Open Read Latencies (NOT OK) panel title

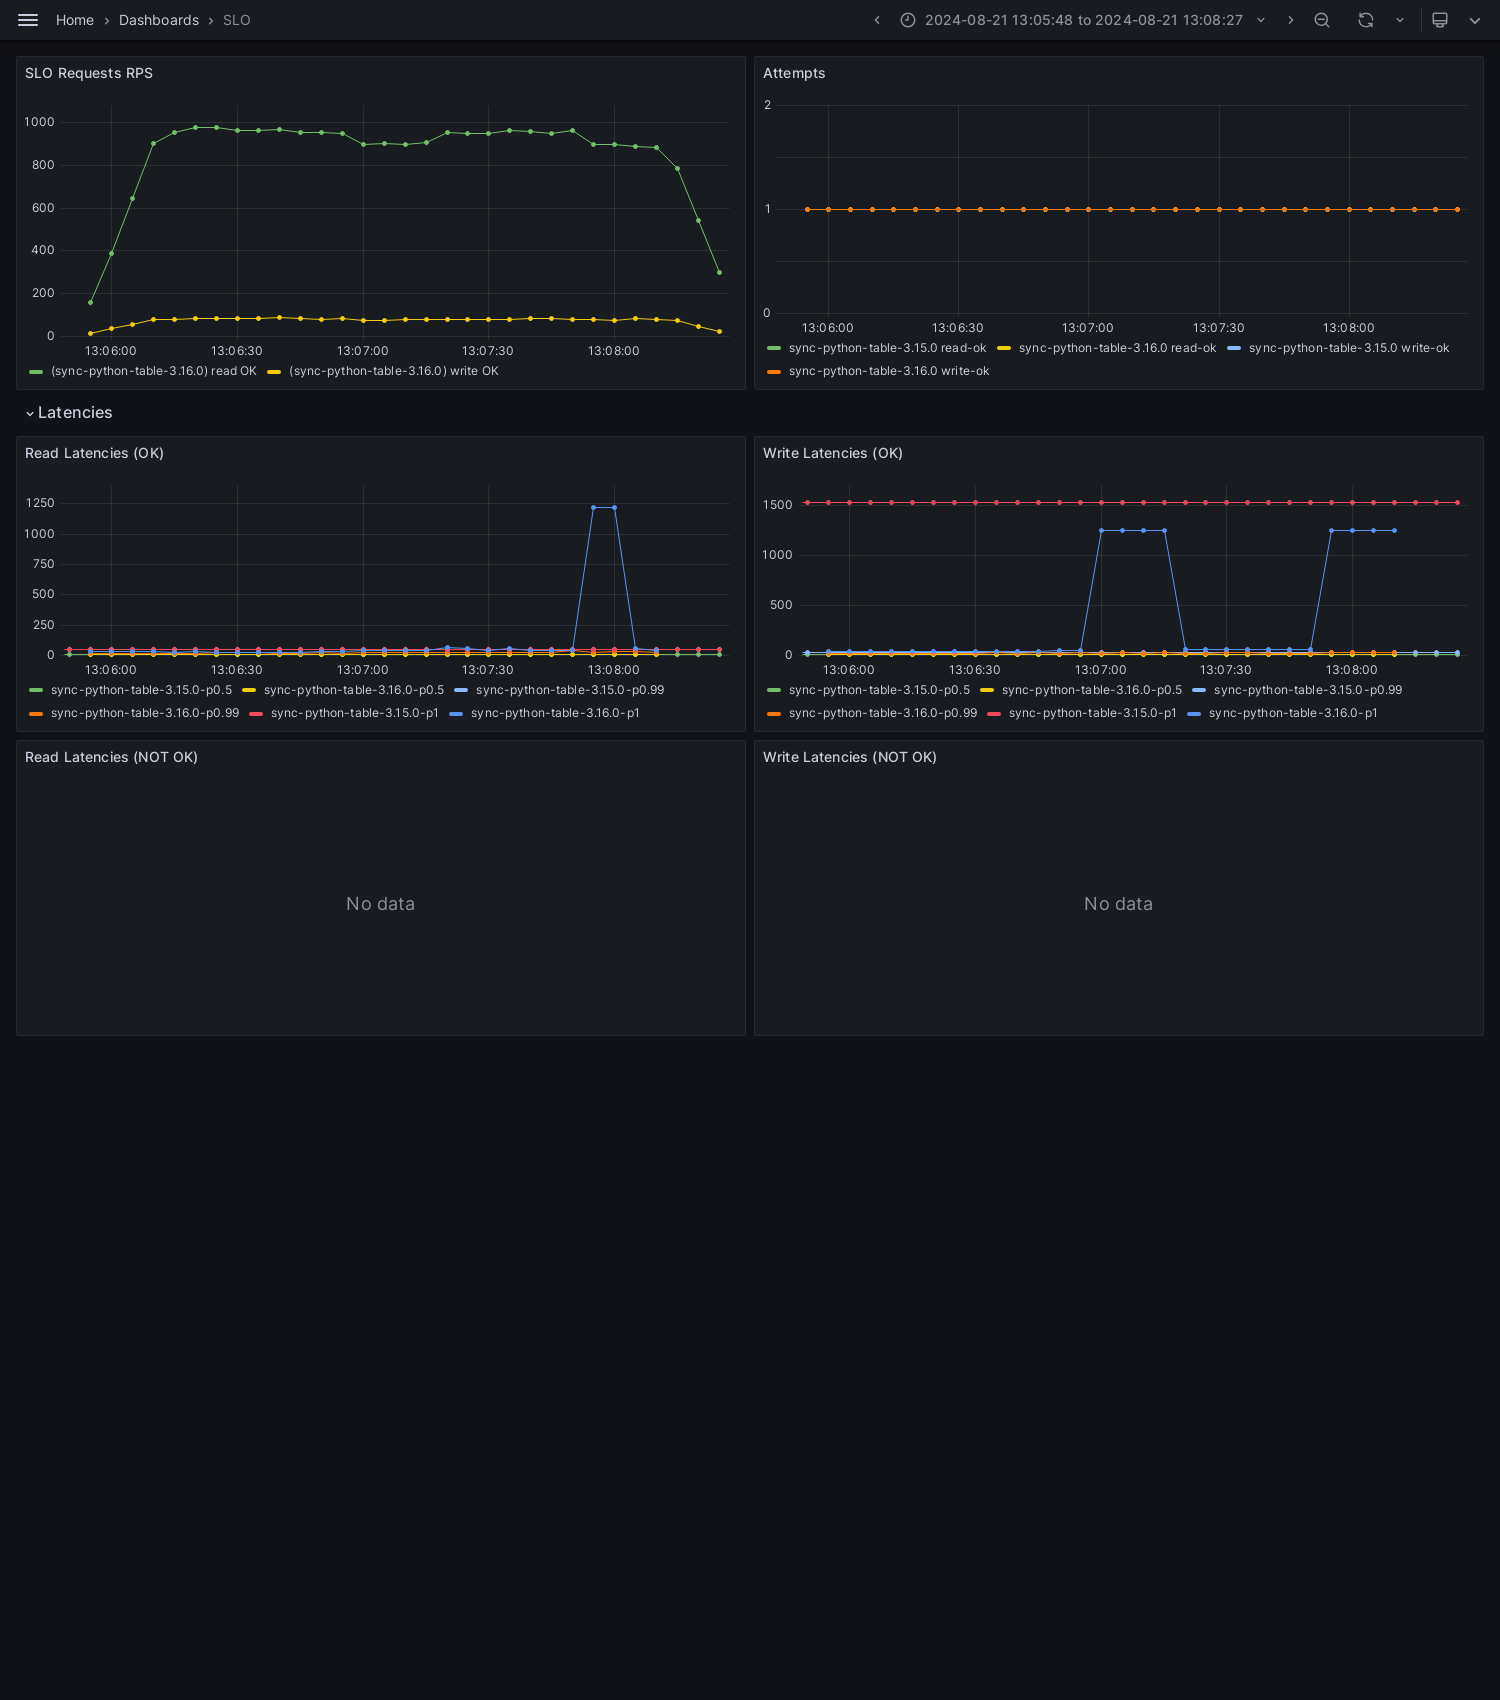point(111,757)
